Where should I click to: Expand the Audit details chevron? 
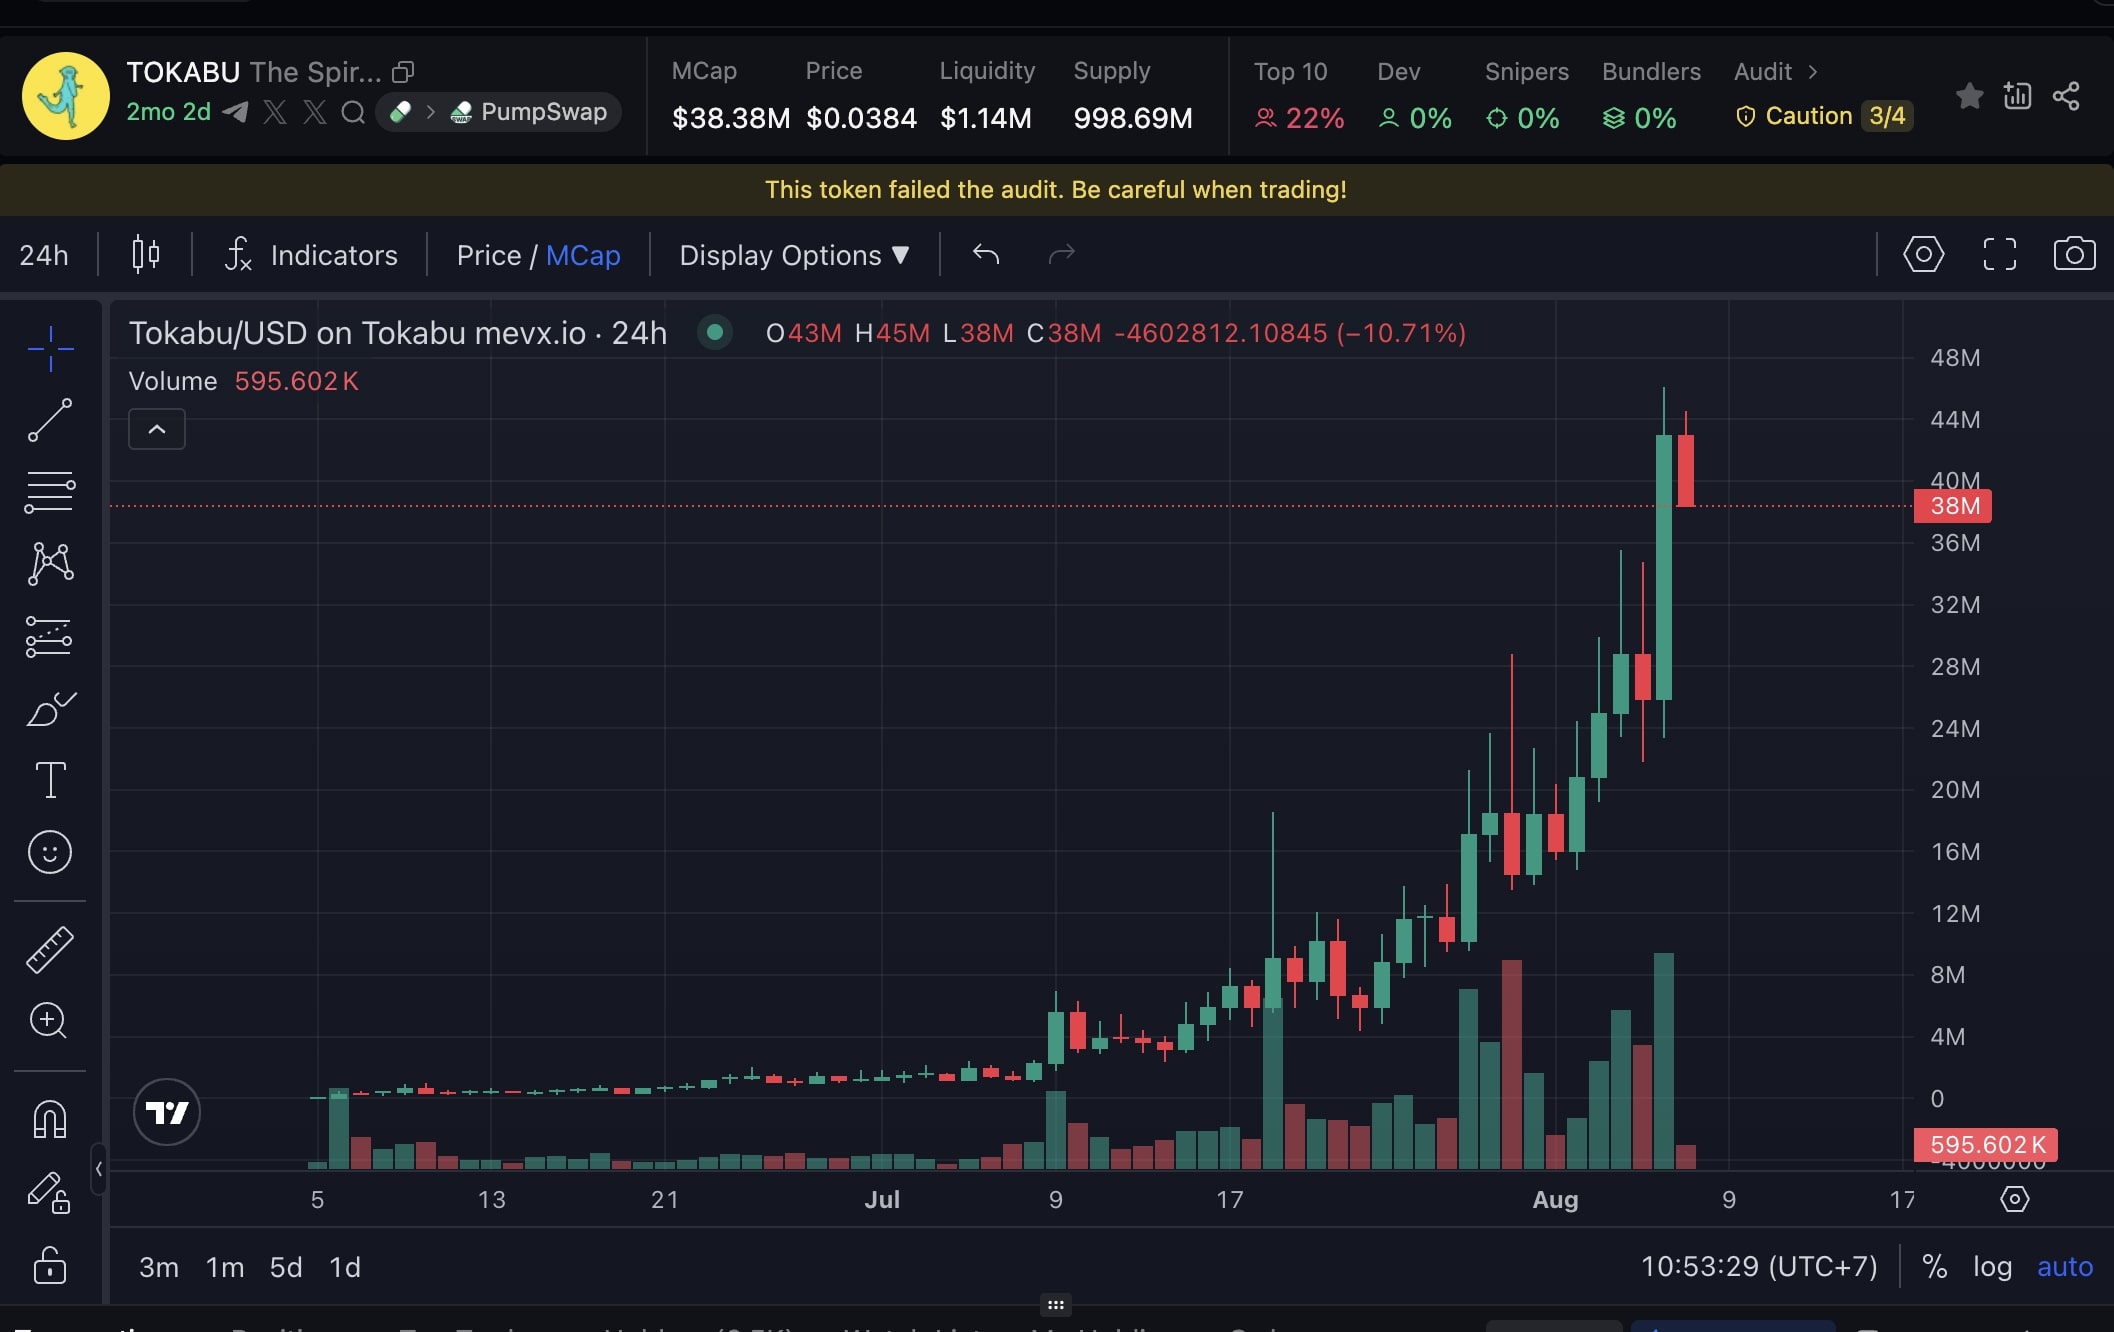point(1812,72)
